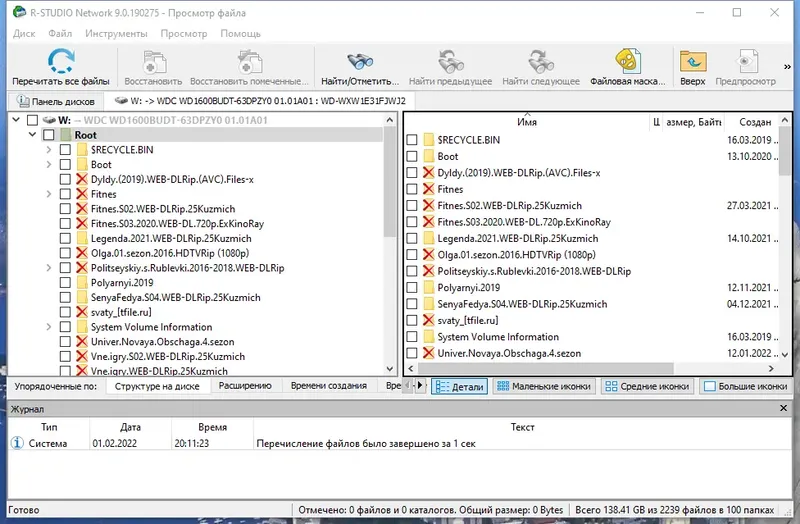This screenshot has height=524, width=800.
Task: Close the Журнал log panel
Action: click(x=784, y=408)
